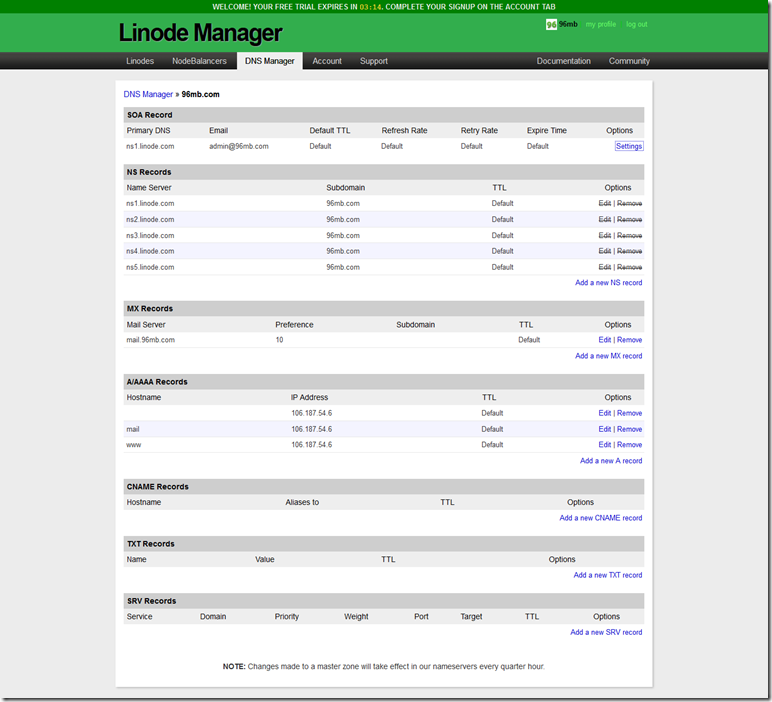Click the 96mb.com subdomain in ns5 row
The width and height of the screenshot is (772, 702).
(343, 267)
